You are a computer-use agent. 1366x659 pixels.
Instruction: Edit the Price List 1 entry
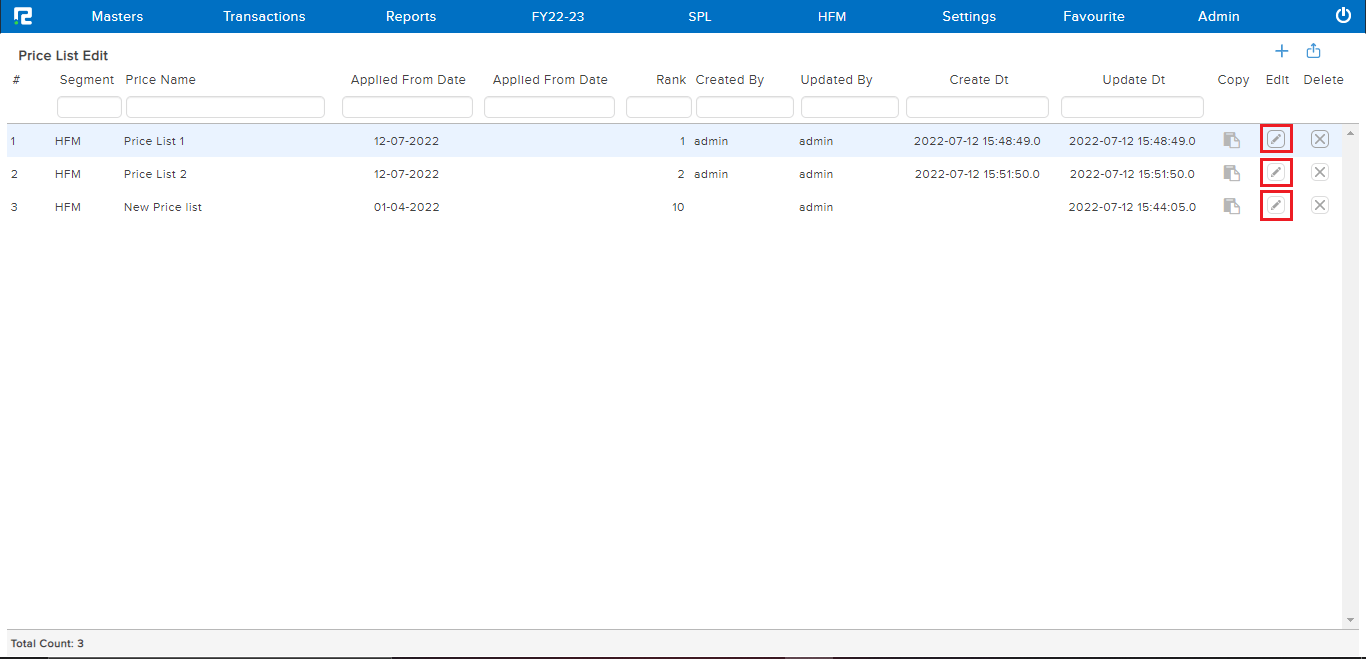point(1276,140)
